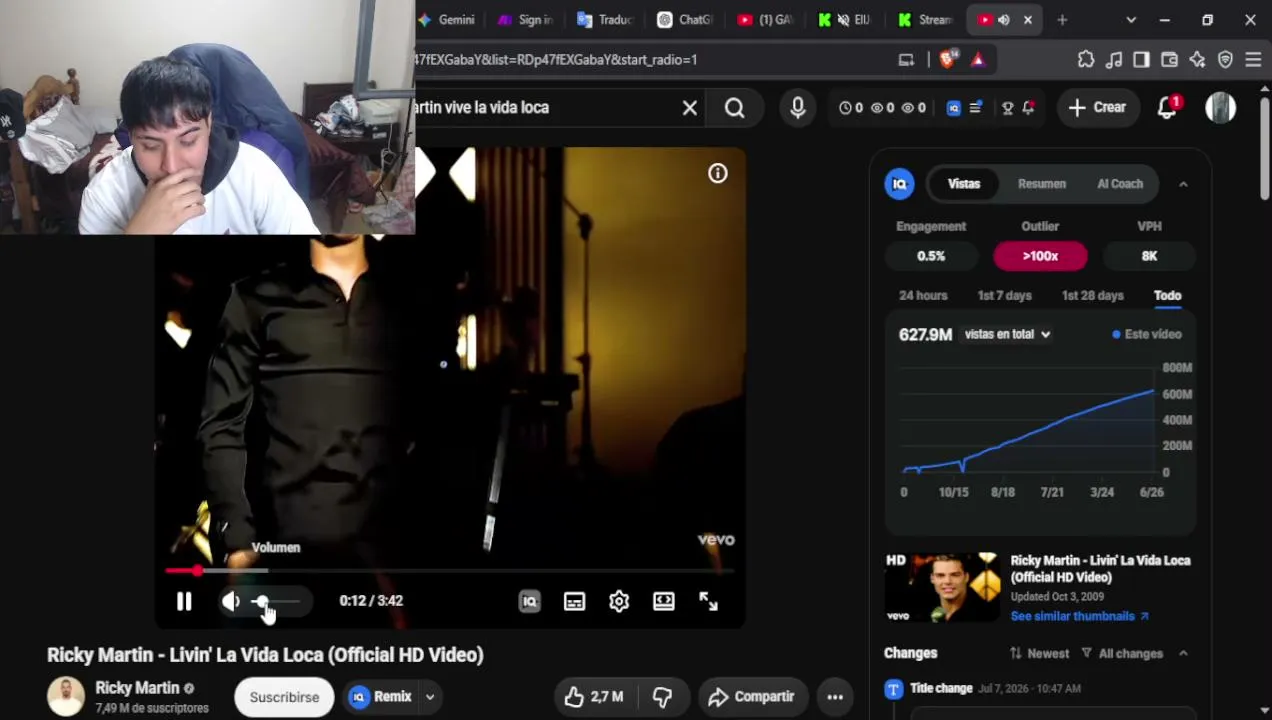
Task: Open See similar thumbnails link
Action: coord(1079,617)
